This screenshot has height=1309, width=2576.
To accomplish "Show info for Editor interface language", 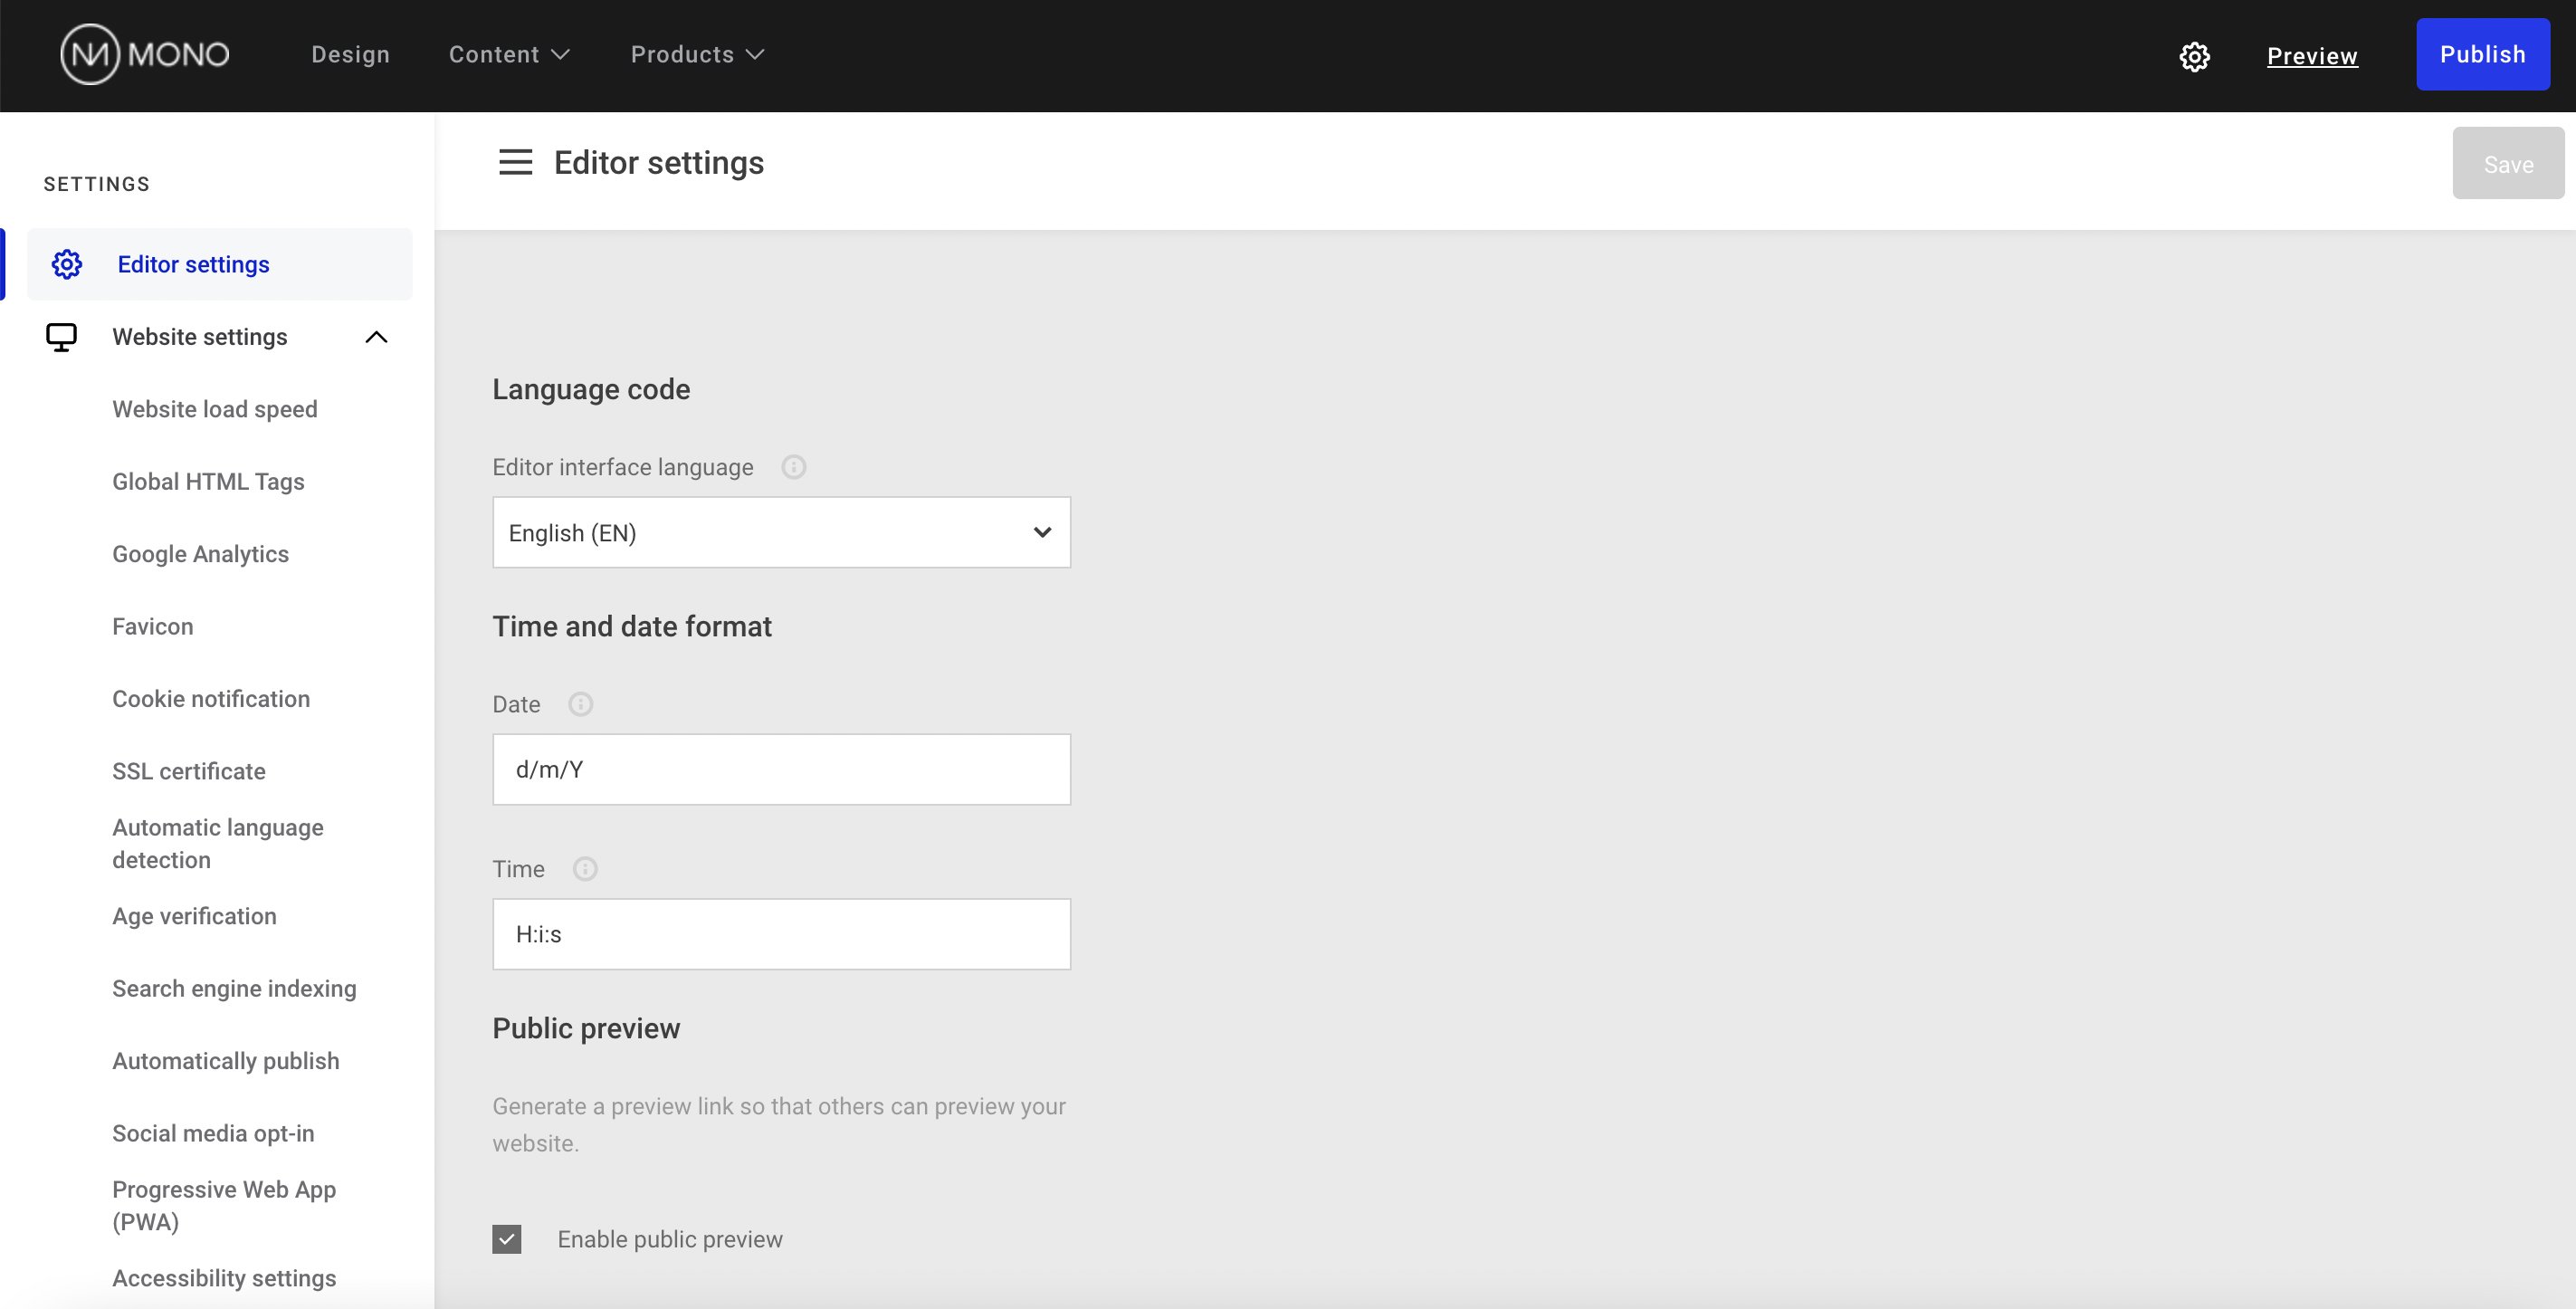I will 794,467.
